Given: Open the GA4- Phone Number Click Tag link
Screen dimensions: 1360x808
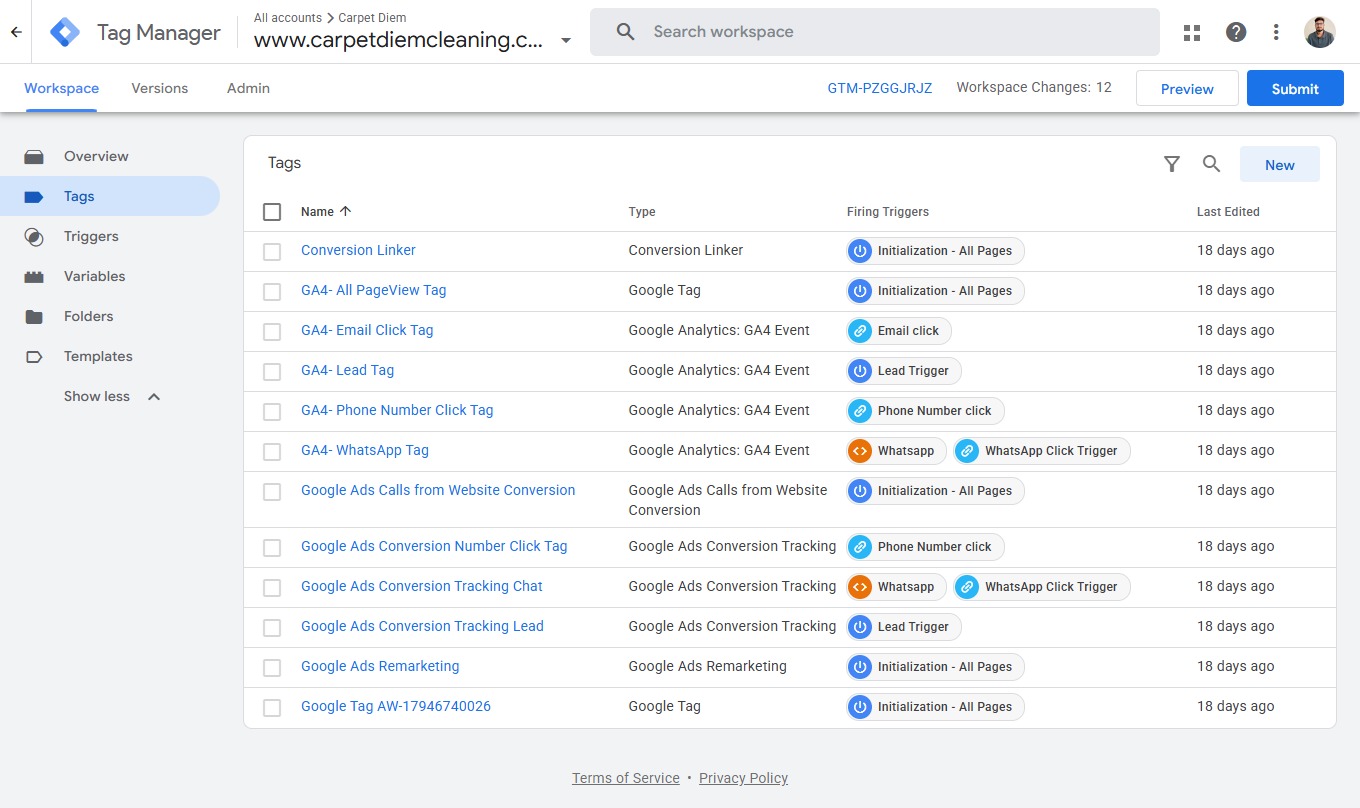Looking at the screenshot, I should coord(397,410).
